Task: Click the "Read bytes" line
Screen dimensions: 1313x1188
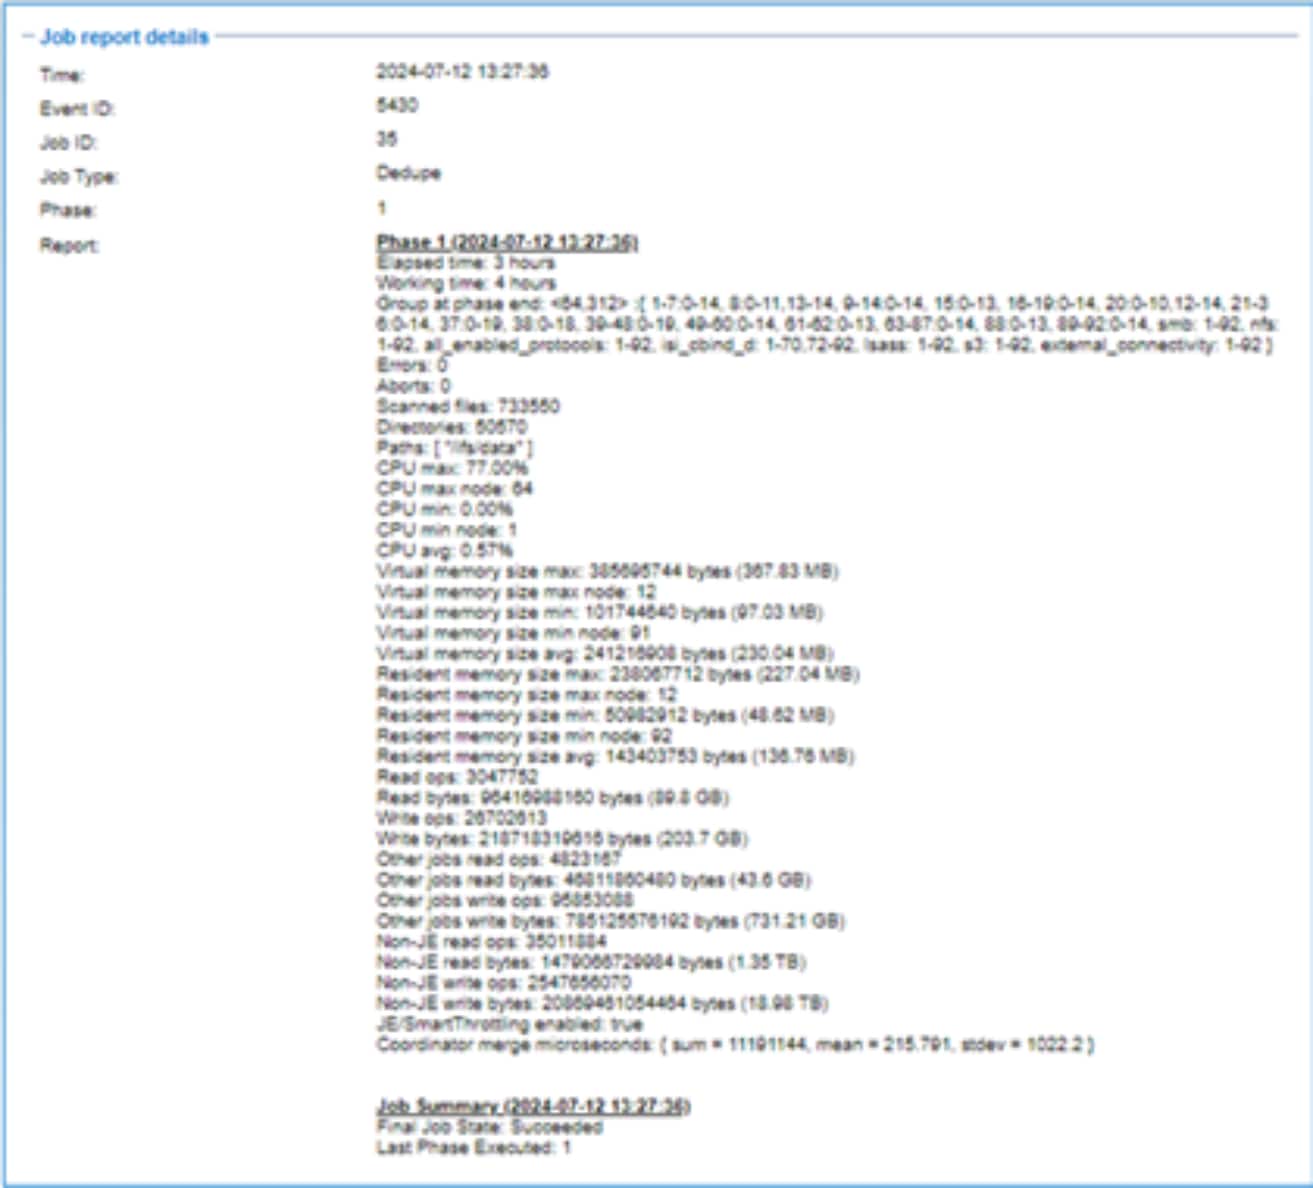Action: 552,797
